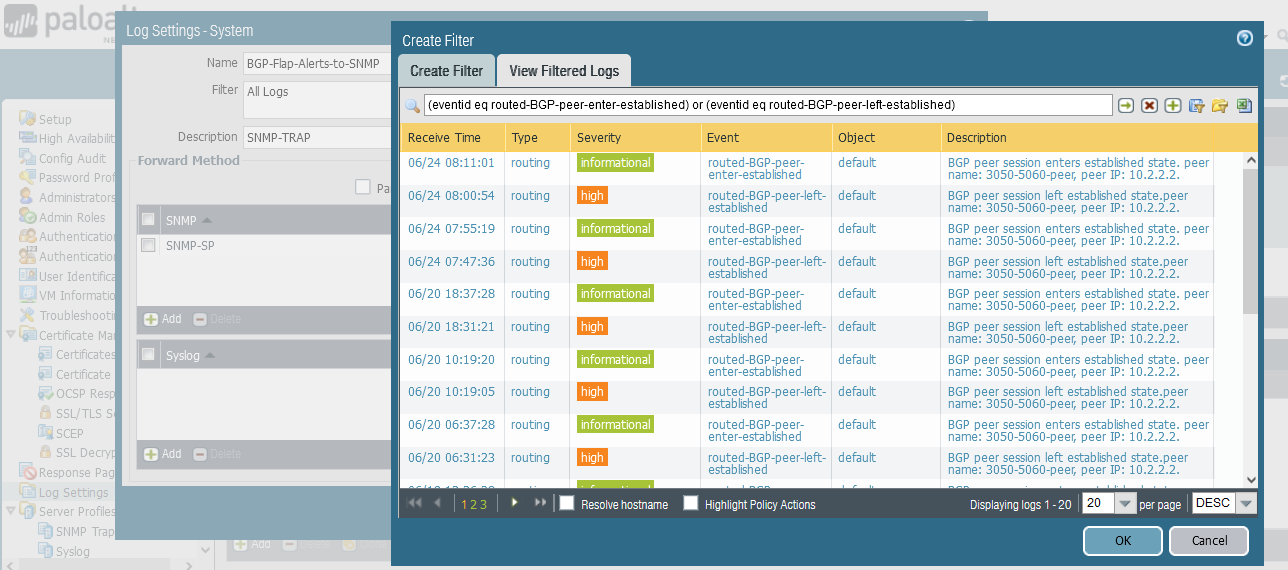Cancel the Create Filter dialog
Image resolution: width=1288 pixels, height=570 pixels.
tap(1209, 541)
